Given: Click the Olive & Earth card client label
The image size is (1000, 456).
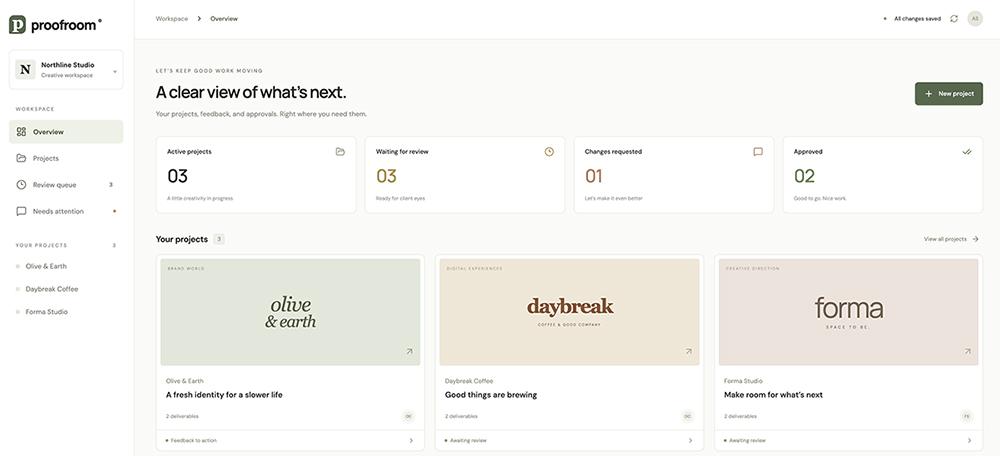Looking at the screenshot, I should tap(184, 381).
